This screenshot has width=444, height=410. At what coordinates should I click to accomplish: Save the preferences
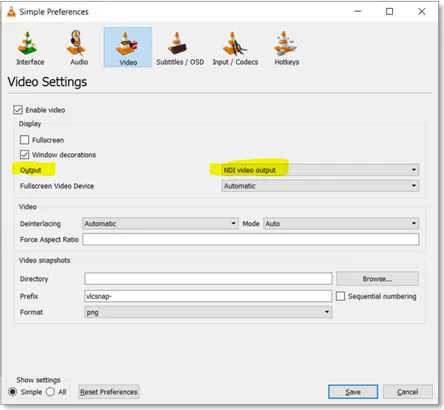click(353, 392)
